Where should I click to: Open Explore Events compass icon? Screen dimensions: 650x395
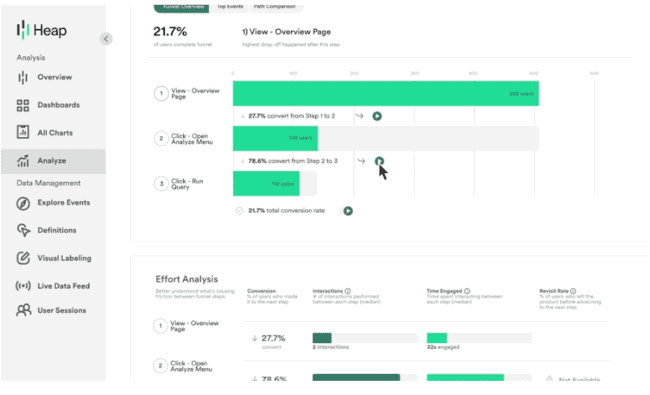pos(23,203)
